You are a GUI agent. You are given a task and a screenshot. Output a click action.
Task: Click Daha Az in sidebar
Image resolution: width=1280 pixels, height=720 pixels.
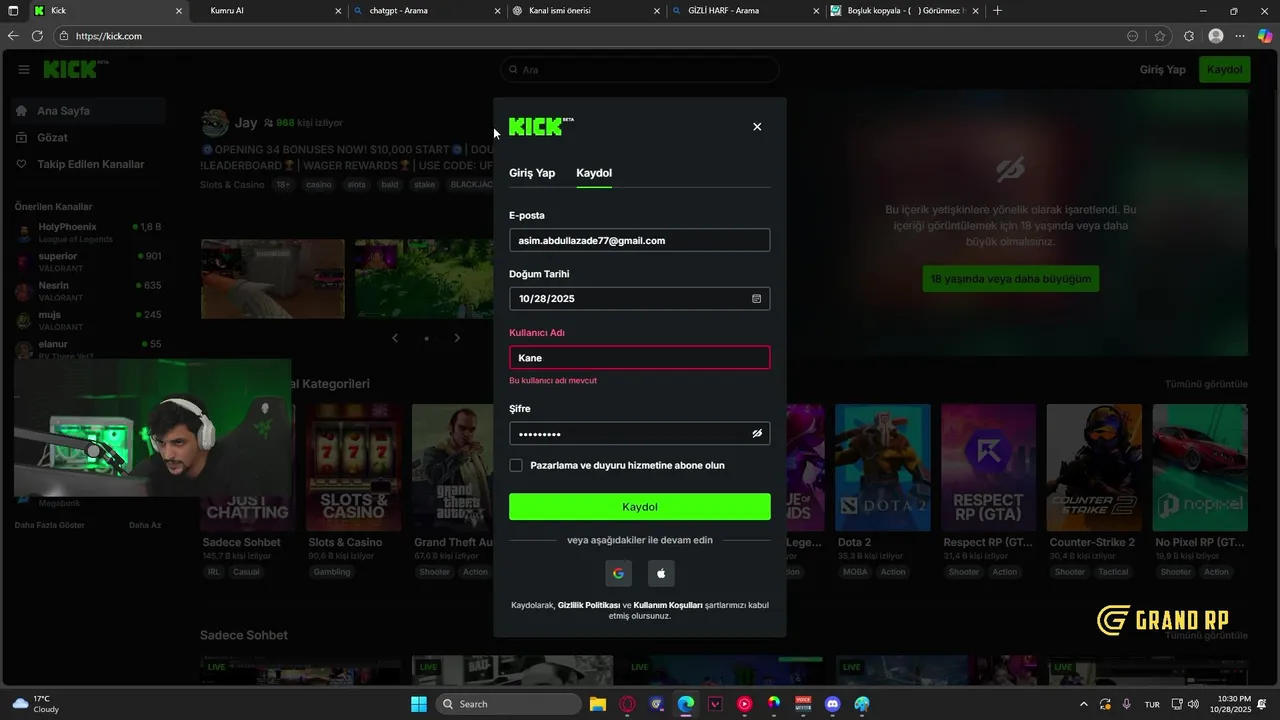(x=145, y=525)
